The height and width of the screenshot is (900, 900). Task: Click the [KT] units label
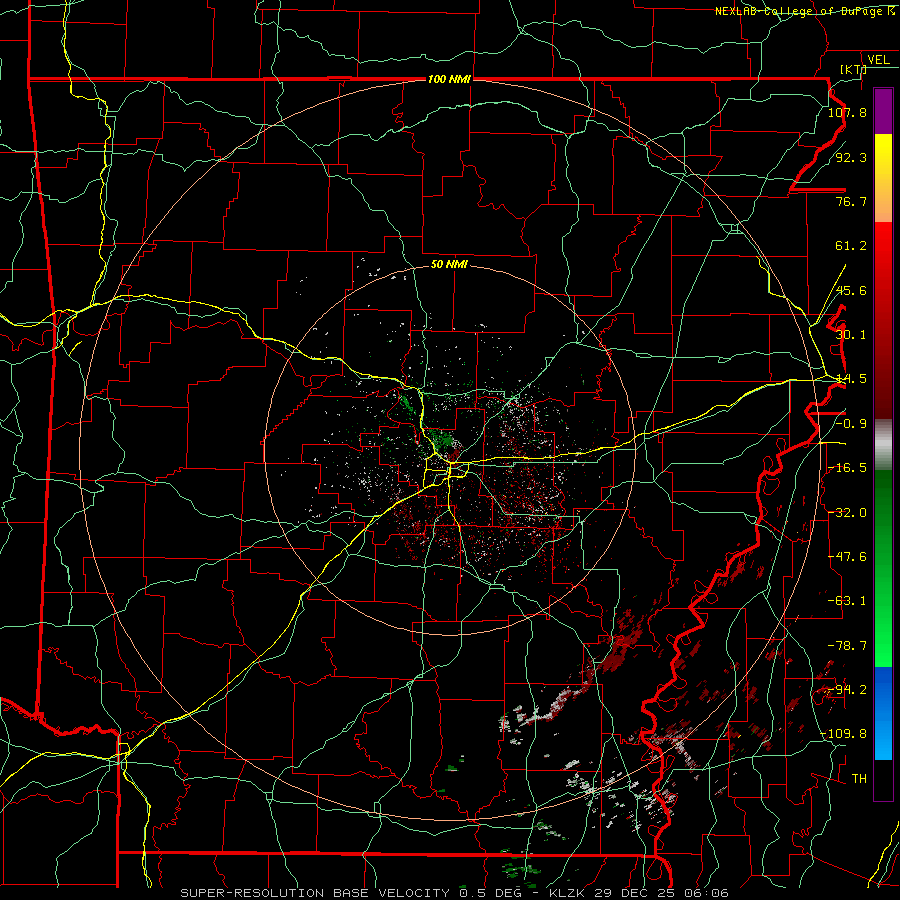click(853, 70)
